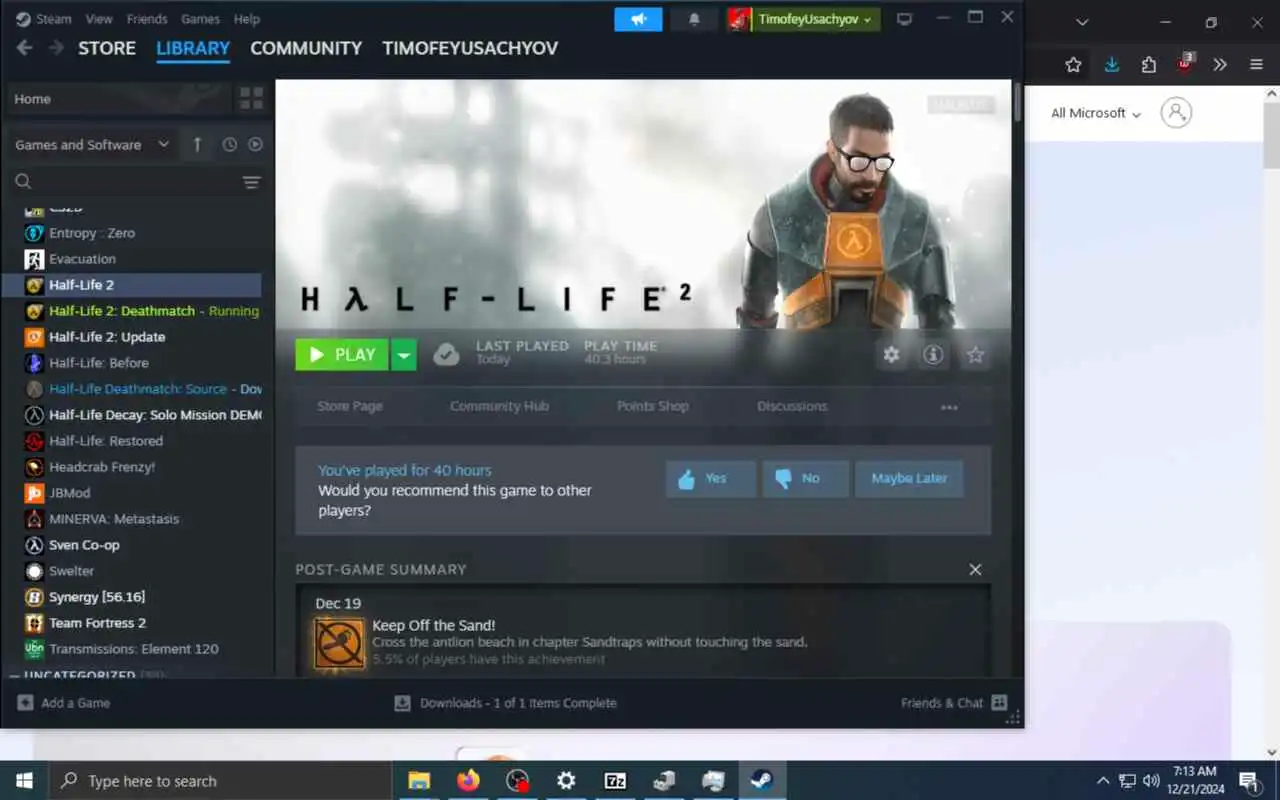Switch to the COMMUNITY tab
The image size is (1280, 800).
coord(306,48)
